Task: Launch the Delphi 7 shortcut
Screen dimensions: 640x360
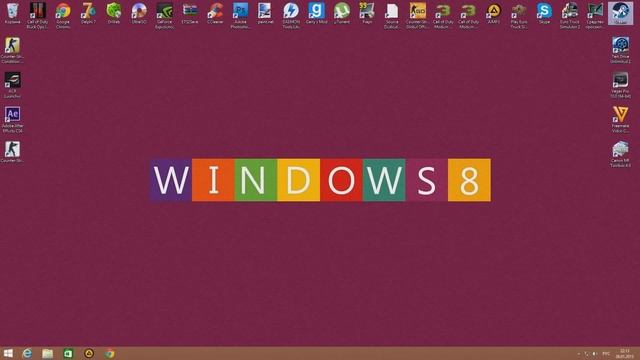Action: click(x=88, y=13)
